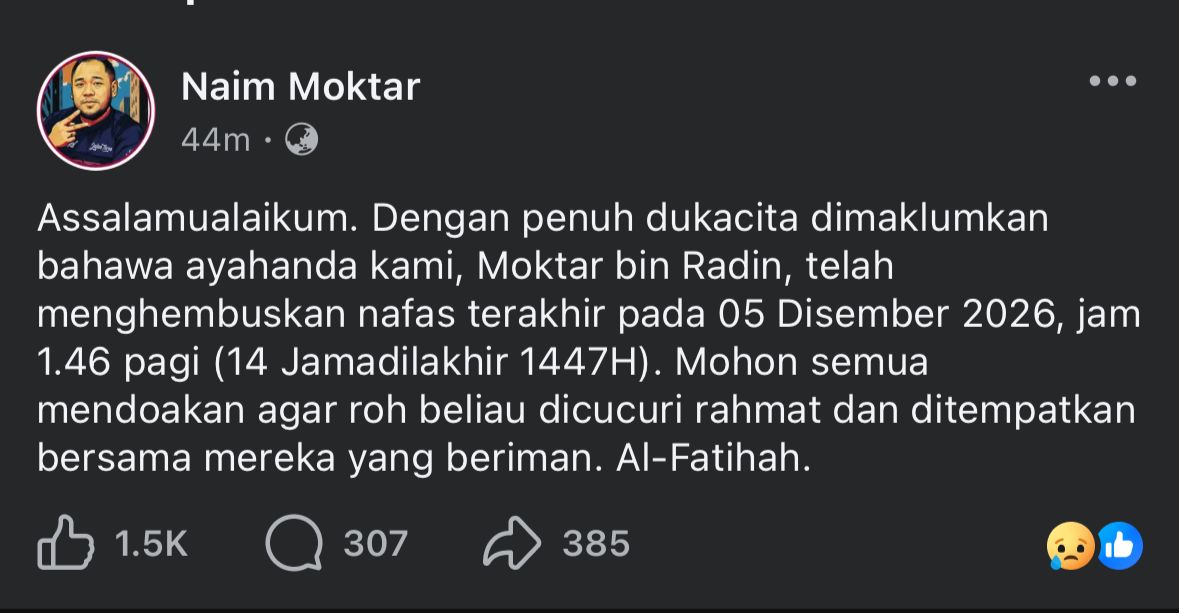This screenshot has width=1179, height=613.
Task: View the 1.5K likes count
Action: click(151, 544)
